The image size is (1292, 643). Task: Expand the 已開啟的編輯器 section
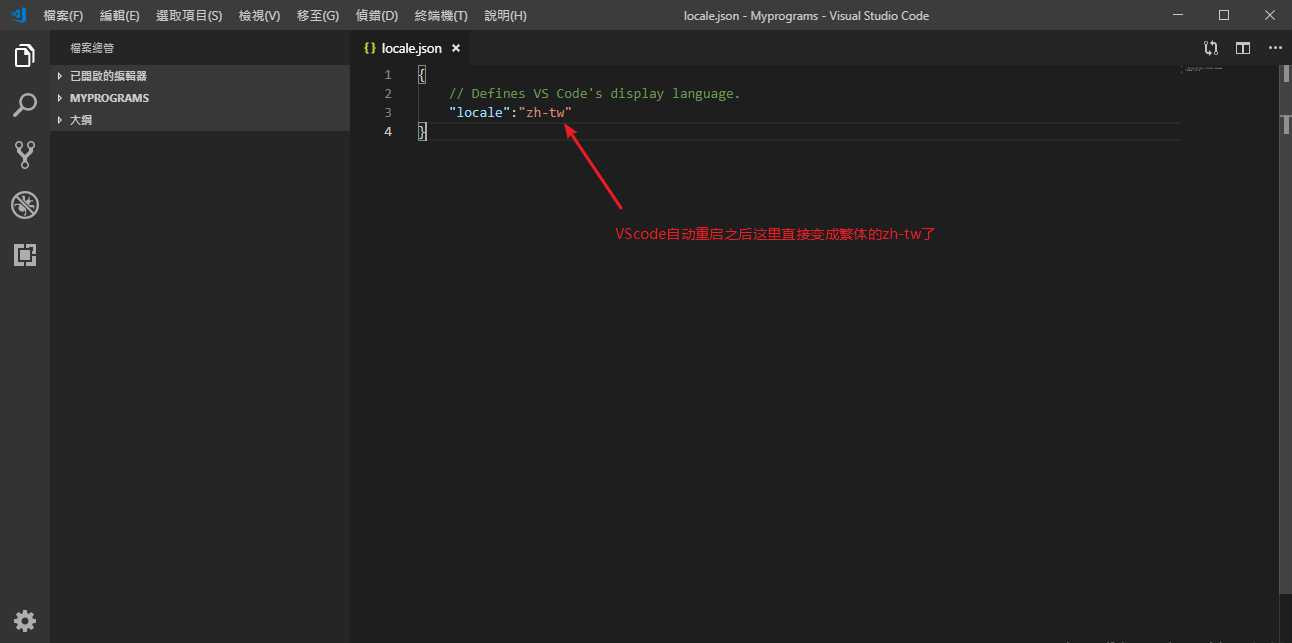click(200, 76)
